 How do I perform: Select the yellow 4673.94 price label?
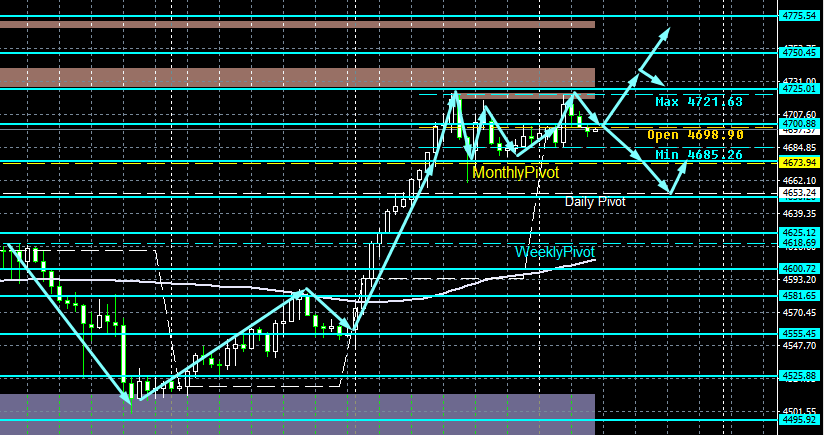(x=799, y=163)
